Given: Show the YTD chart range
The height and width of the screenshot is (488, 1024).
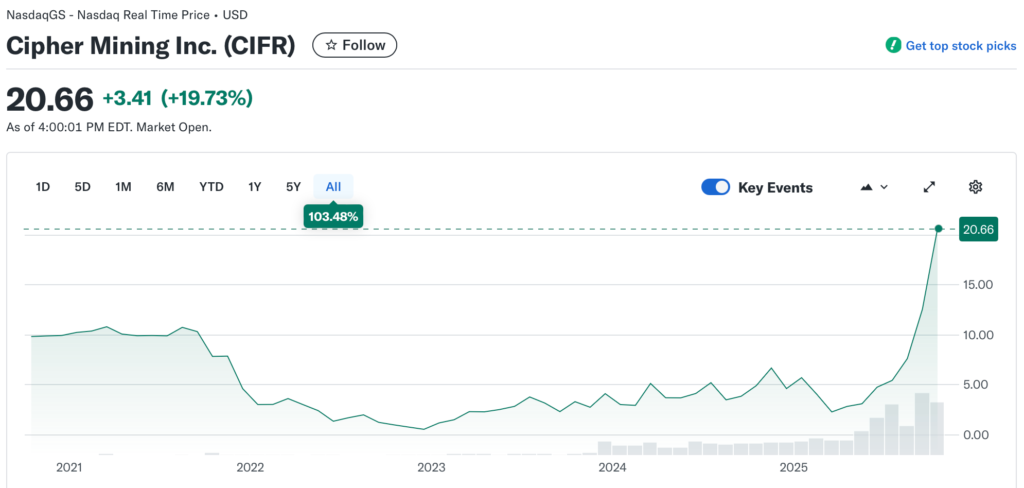Looking at the screenshot, I should [x=211, y=187].
